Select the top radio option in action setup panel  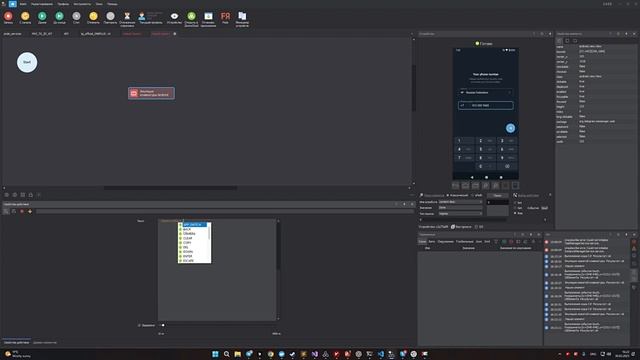515,202
